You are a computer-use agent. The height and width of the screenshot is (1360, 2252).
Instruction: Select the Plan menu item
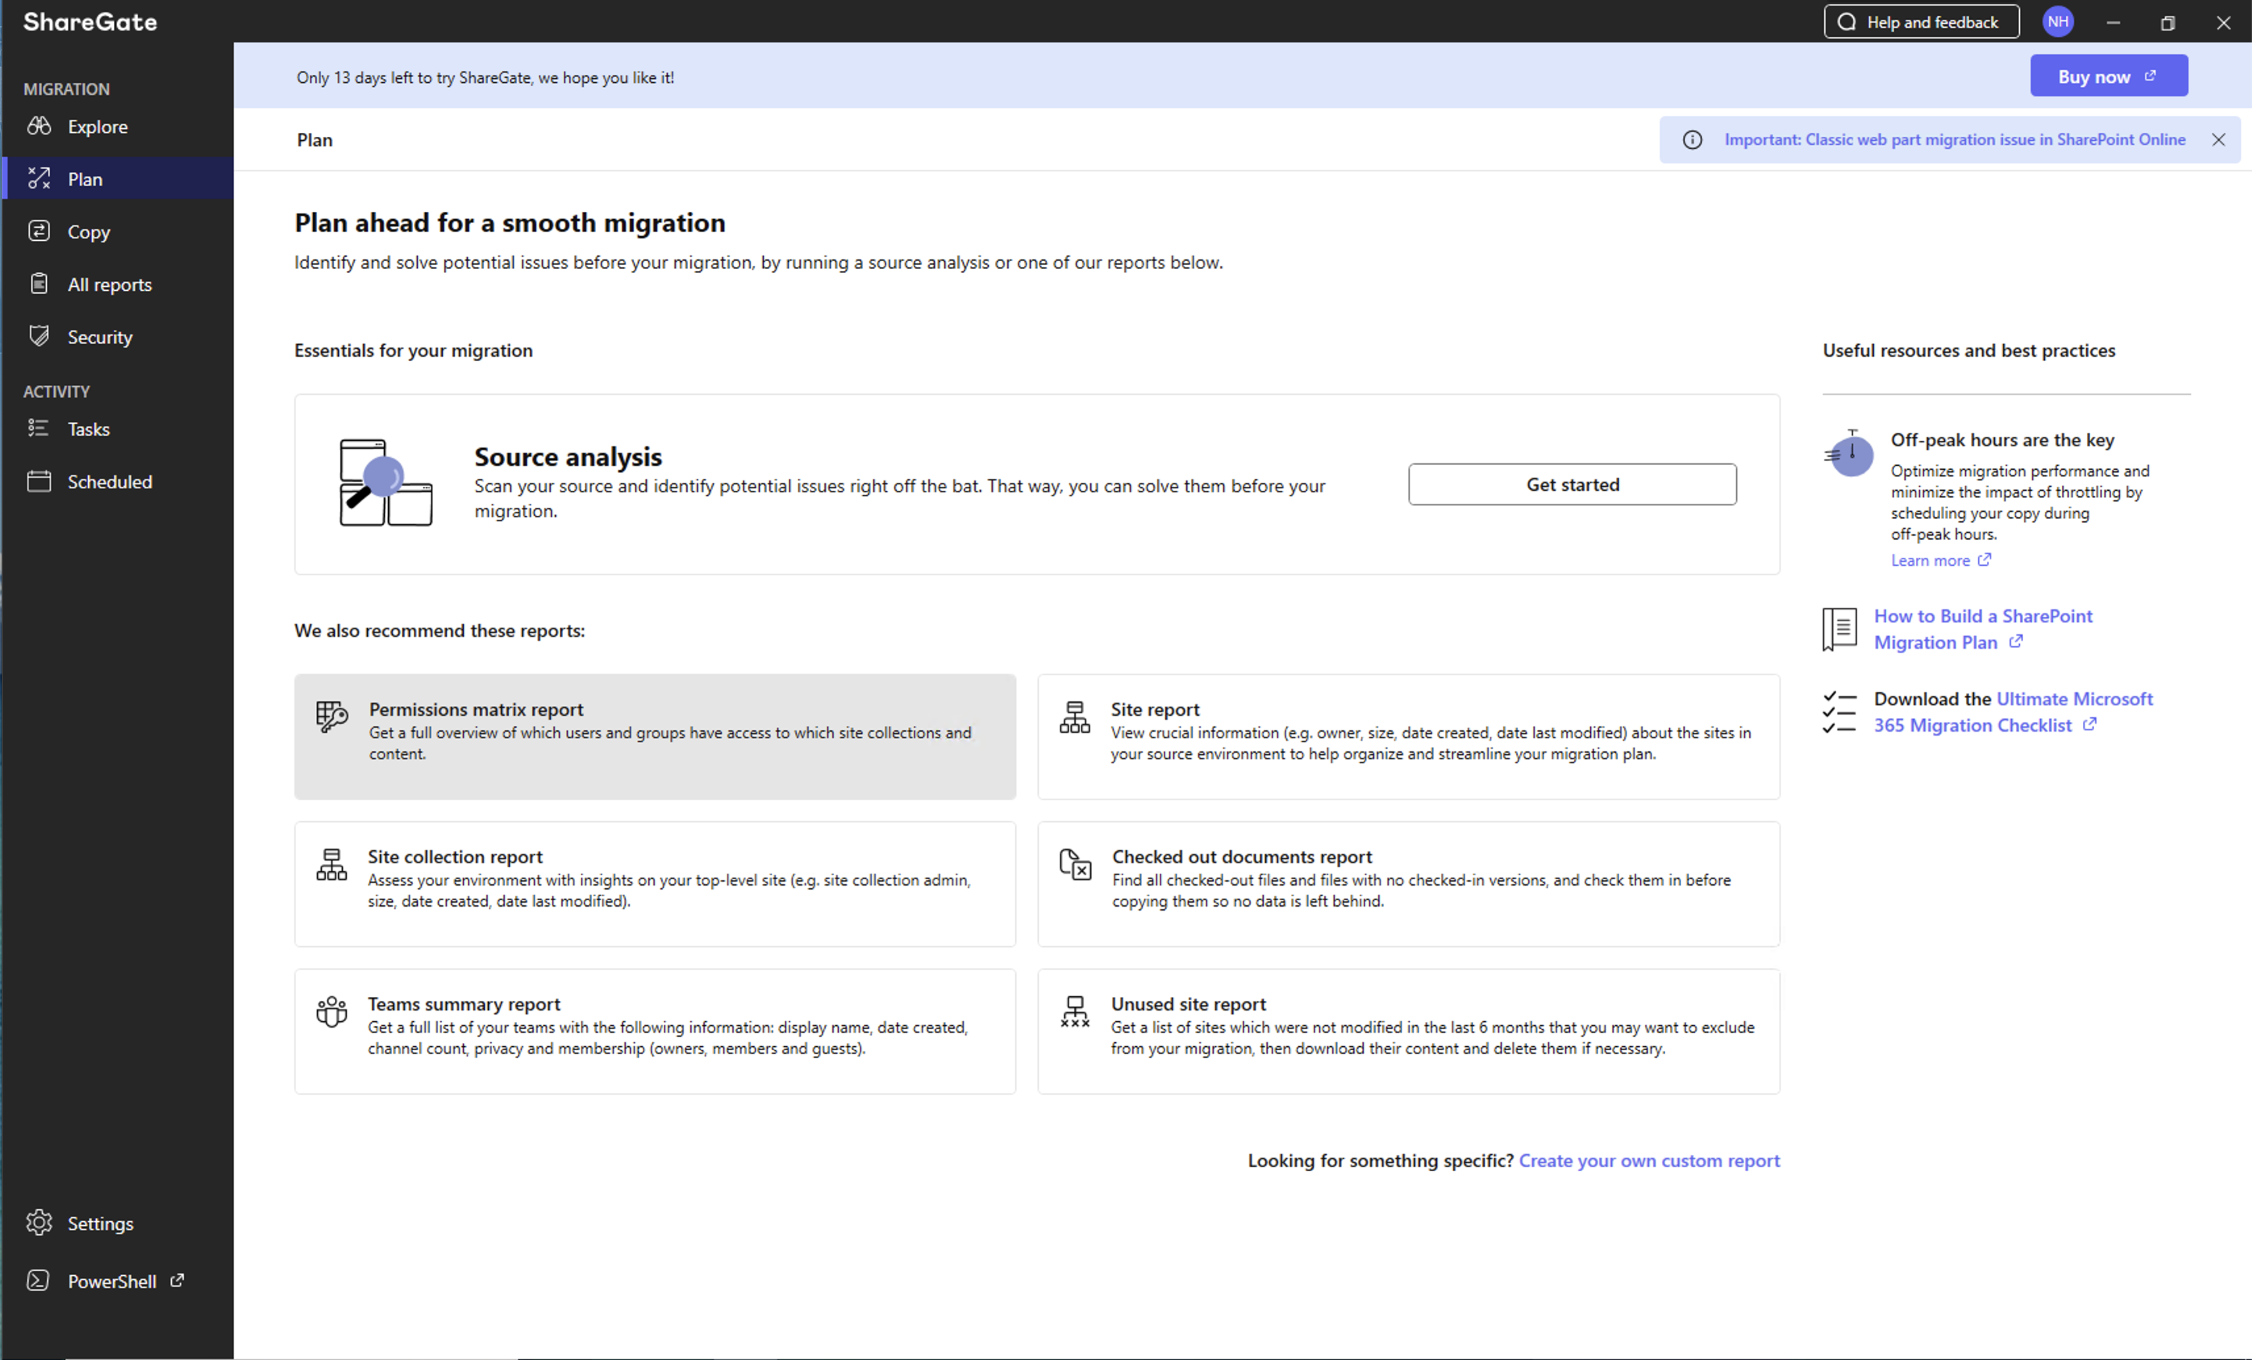[x=118, y=178]
